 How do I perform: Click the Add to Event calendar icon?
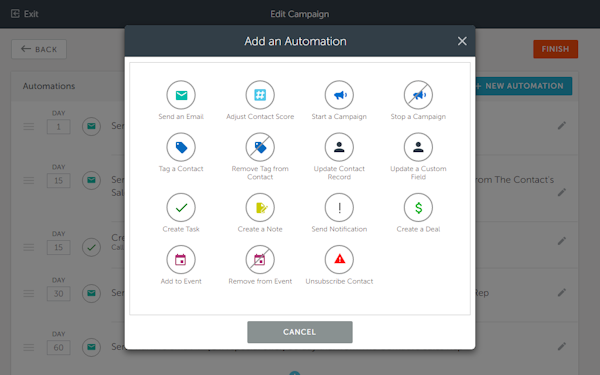[181, 259]
